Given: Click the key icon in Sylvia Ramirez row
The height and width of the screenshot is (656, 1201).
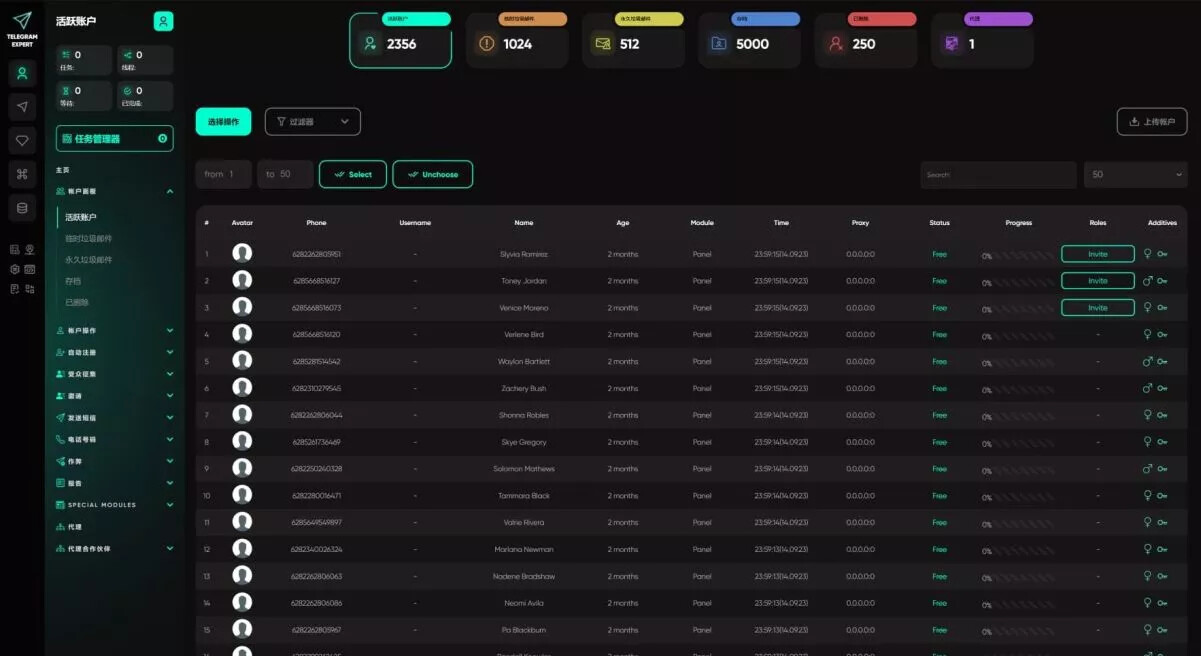Looking at the screenshot, I should point(1162,254).
